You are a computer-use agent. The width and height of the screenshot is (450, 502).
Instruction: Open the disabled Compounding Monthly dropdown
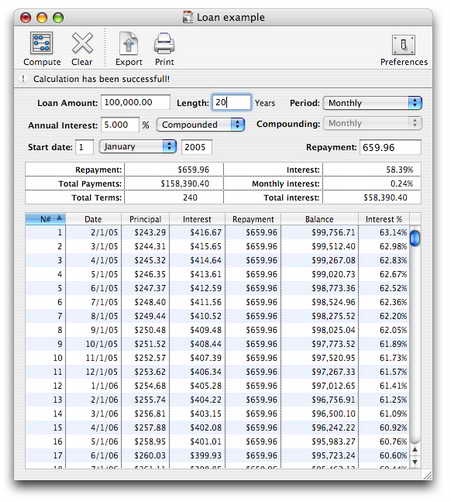(373, 123)
